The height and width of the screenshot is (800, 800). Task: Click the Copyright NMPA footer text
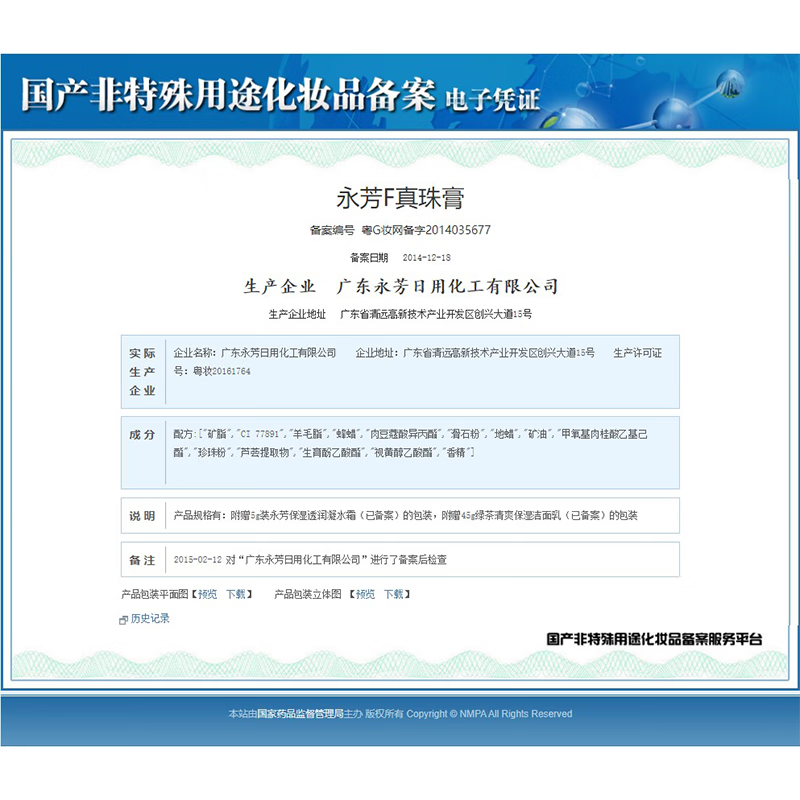(489, 714)
